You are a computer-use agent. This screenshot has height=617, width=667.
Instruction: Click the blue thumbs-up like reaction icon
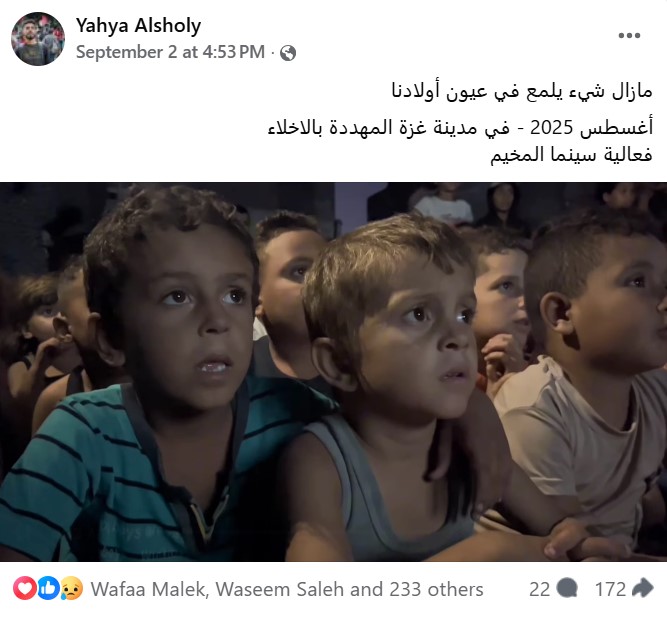coord(49,588)
